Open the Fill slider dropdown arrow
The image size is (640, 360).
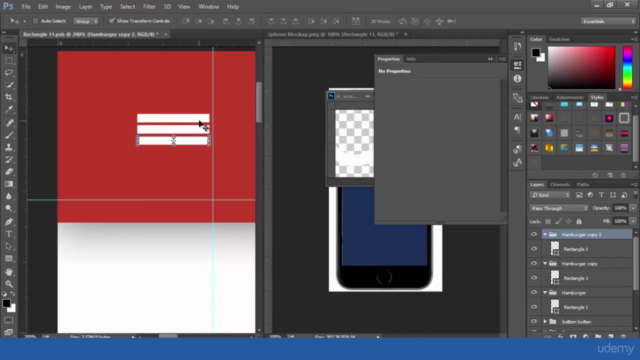point(633,221)
